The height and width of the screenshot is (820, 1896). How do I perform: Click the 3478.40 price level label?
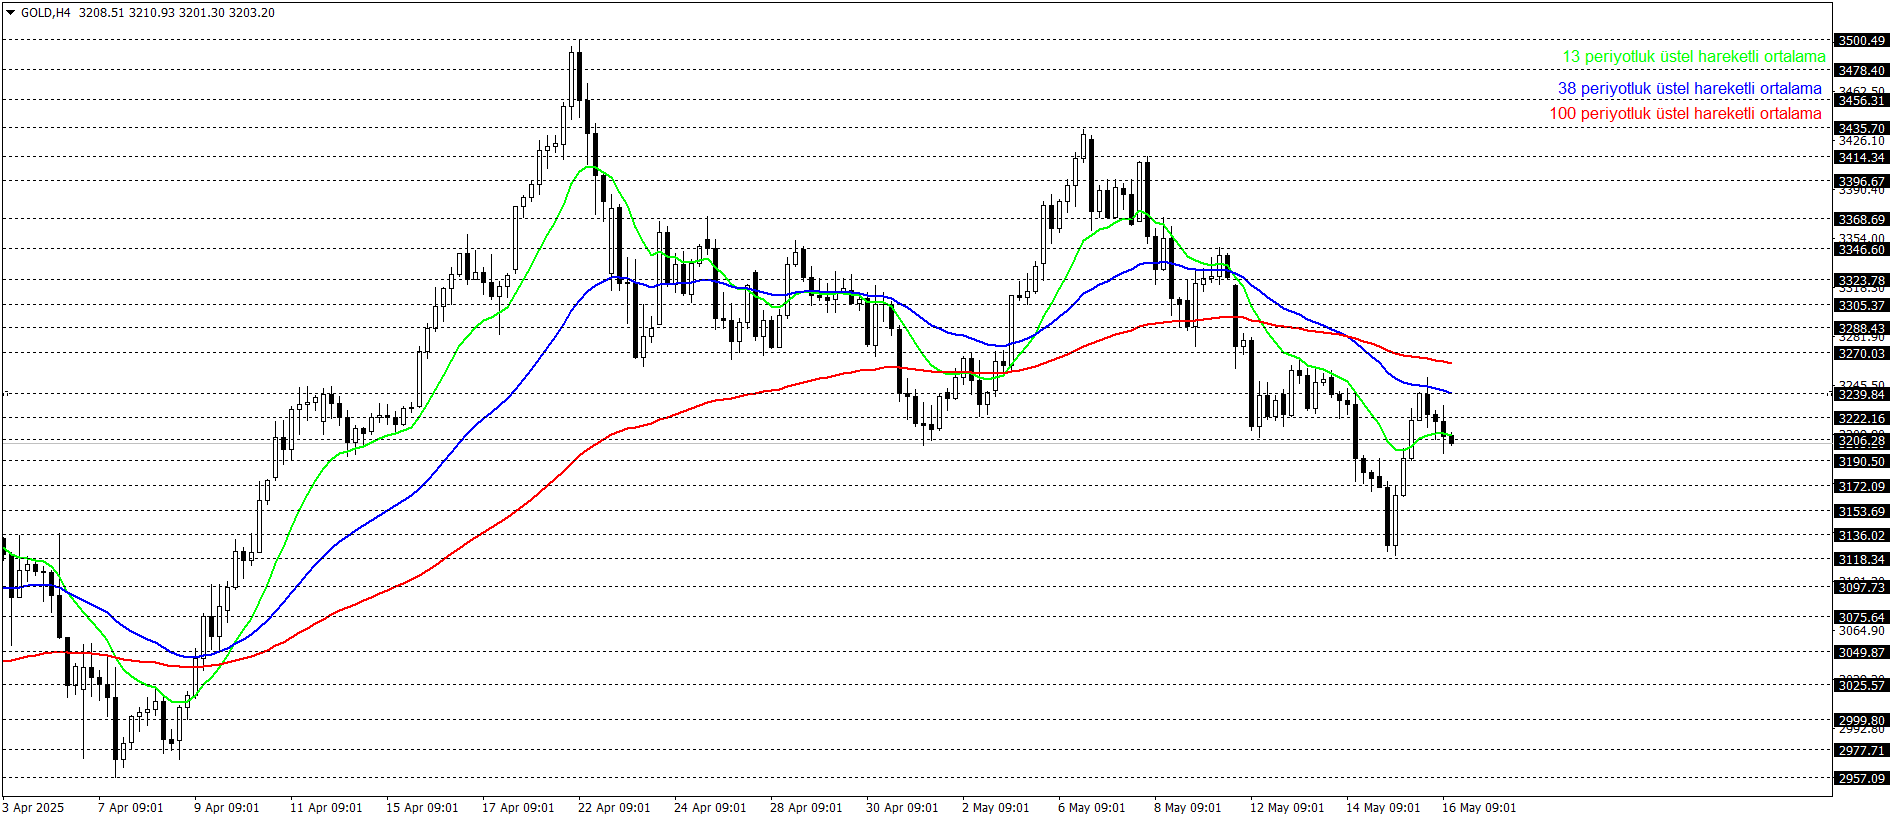point(1862,71)
